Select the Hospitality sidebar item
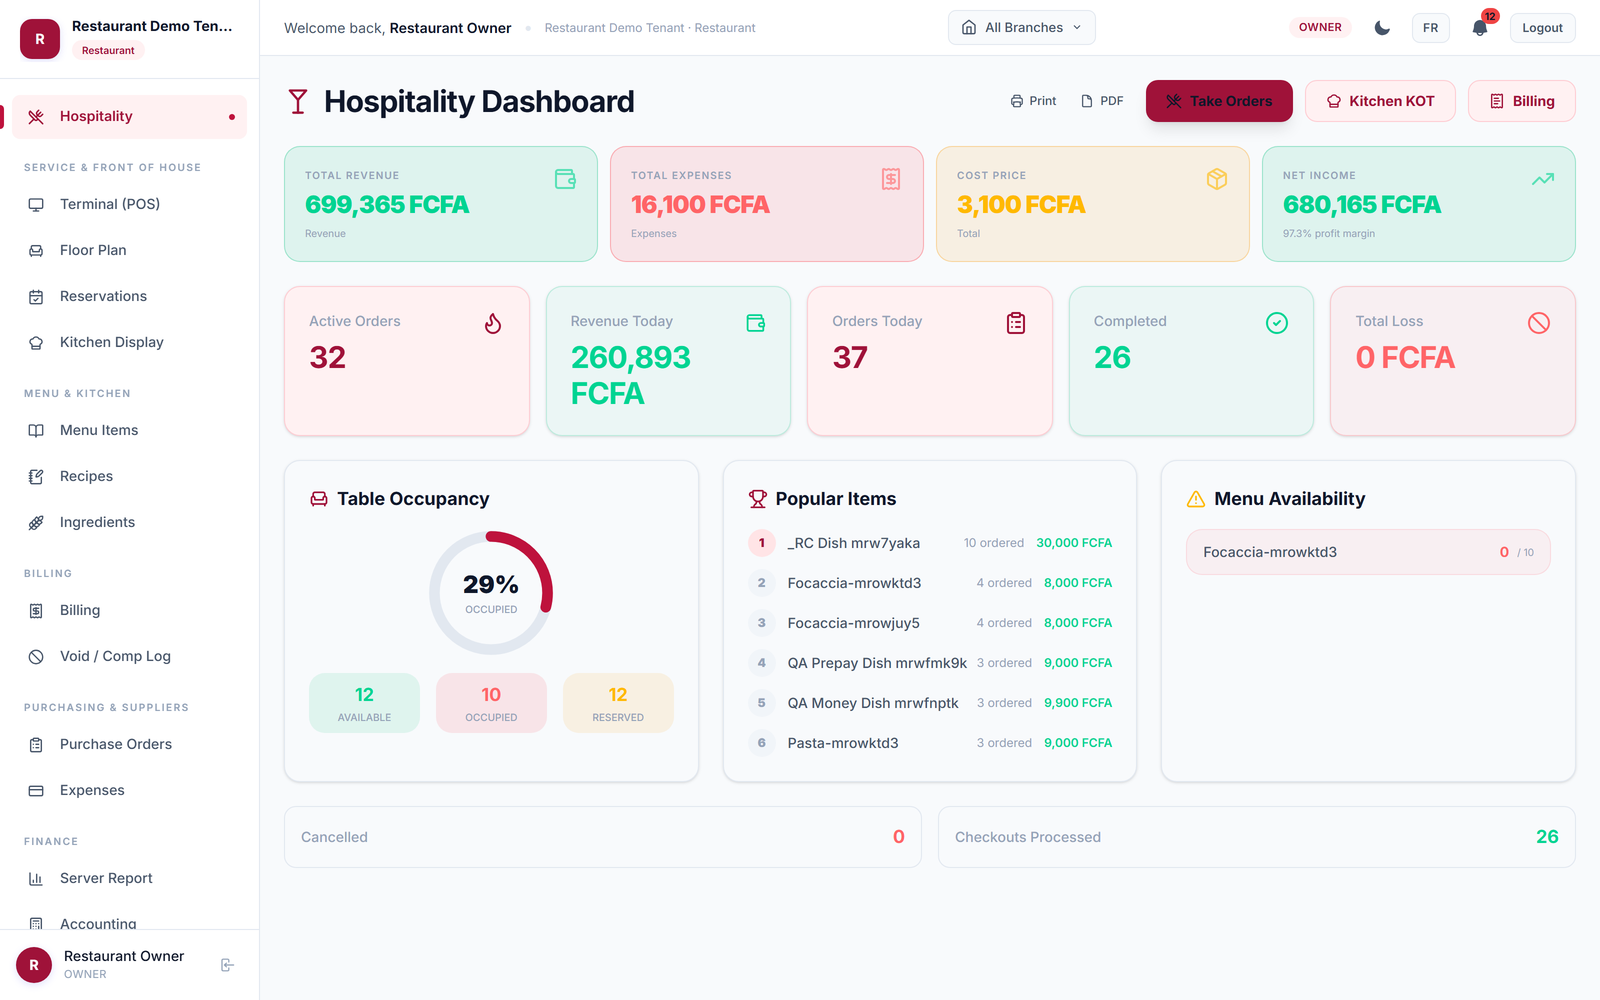 (129, 117)
